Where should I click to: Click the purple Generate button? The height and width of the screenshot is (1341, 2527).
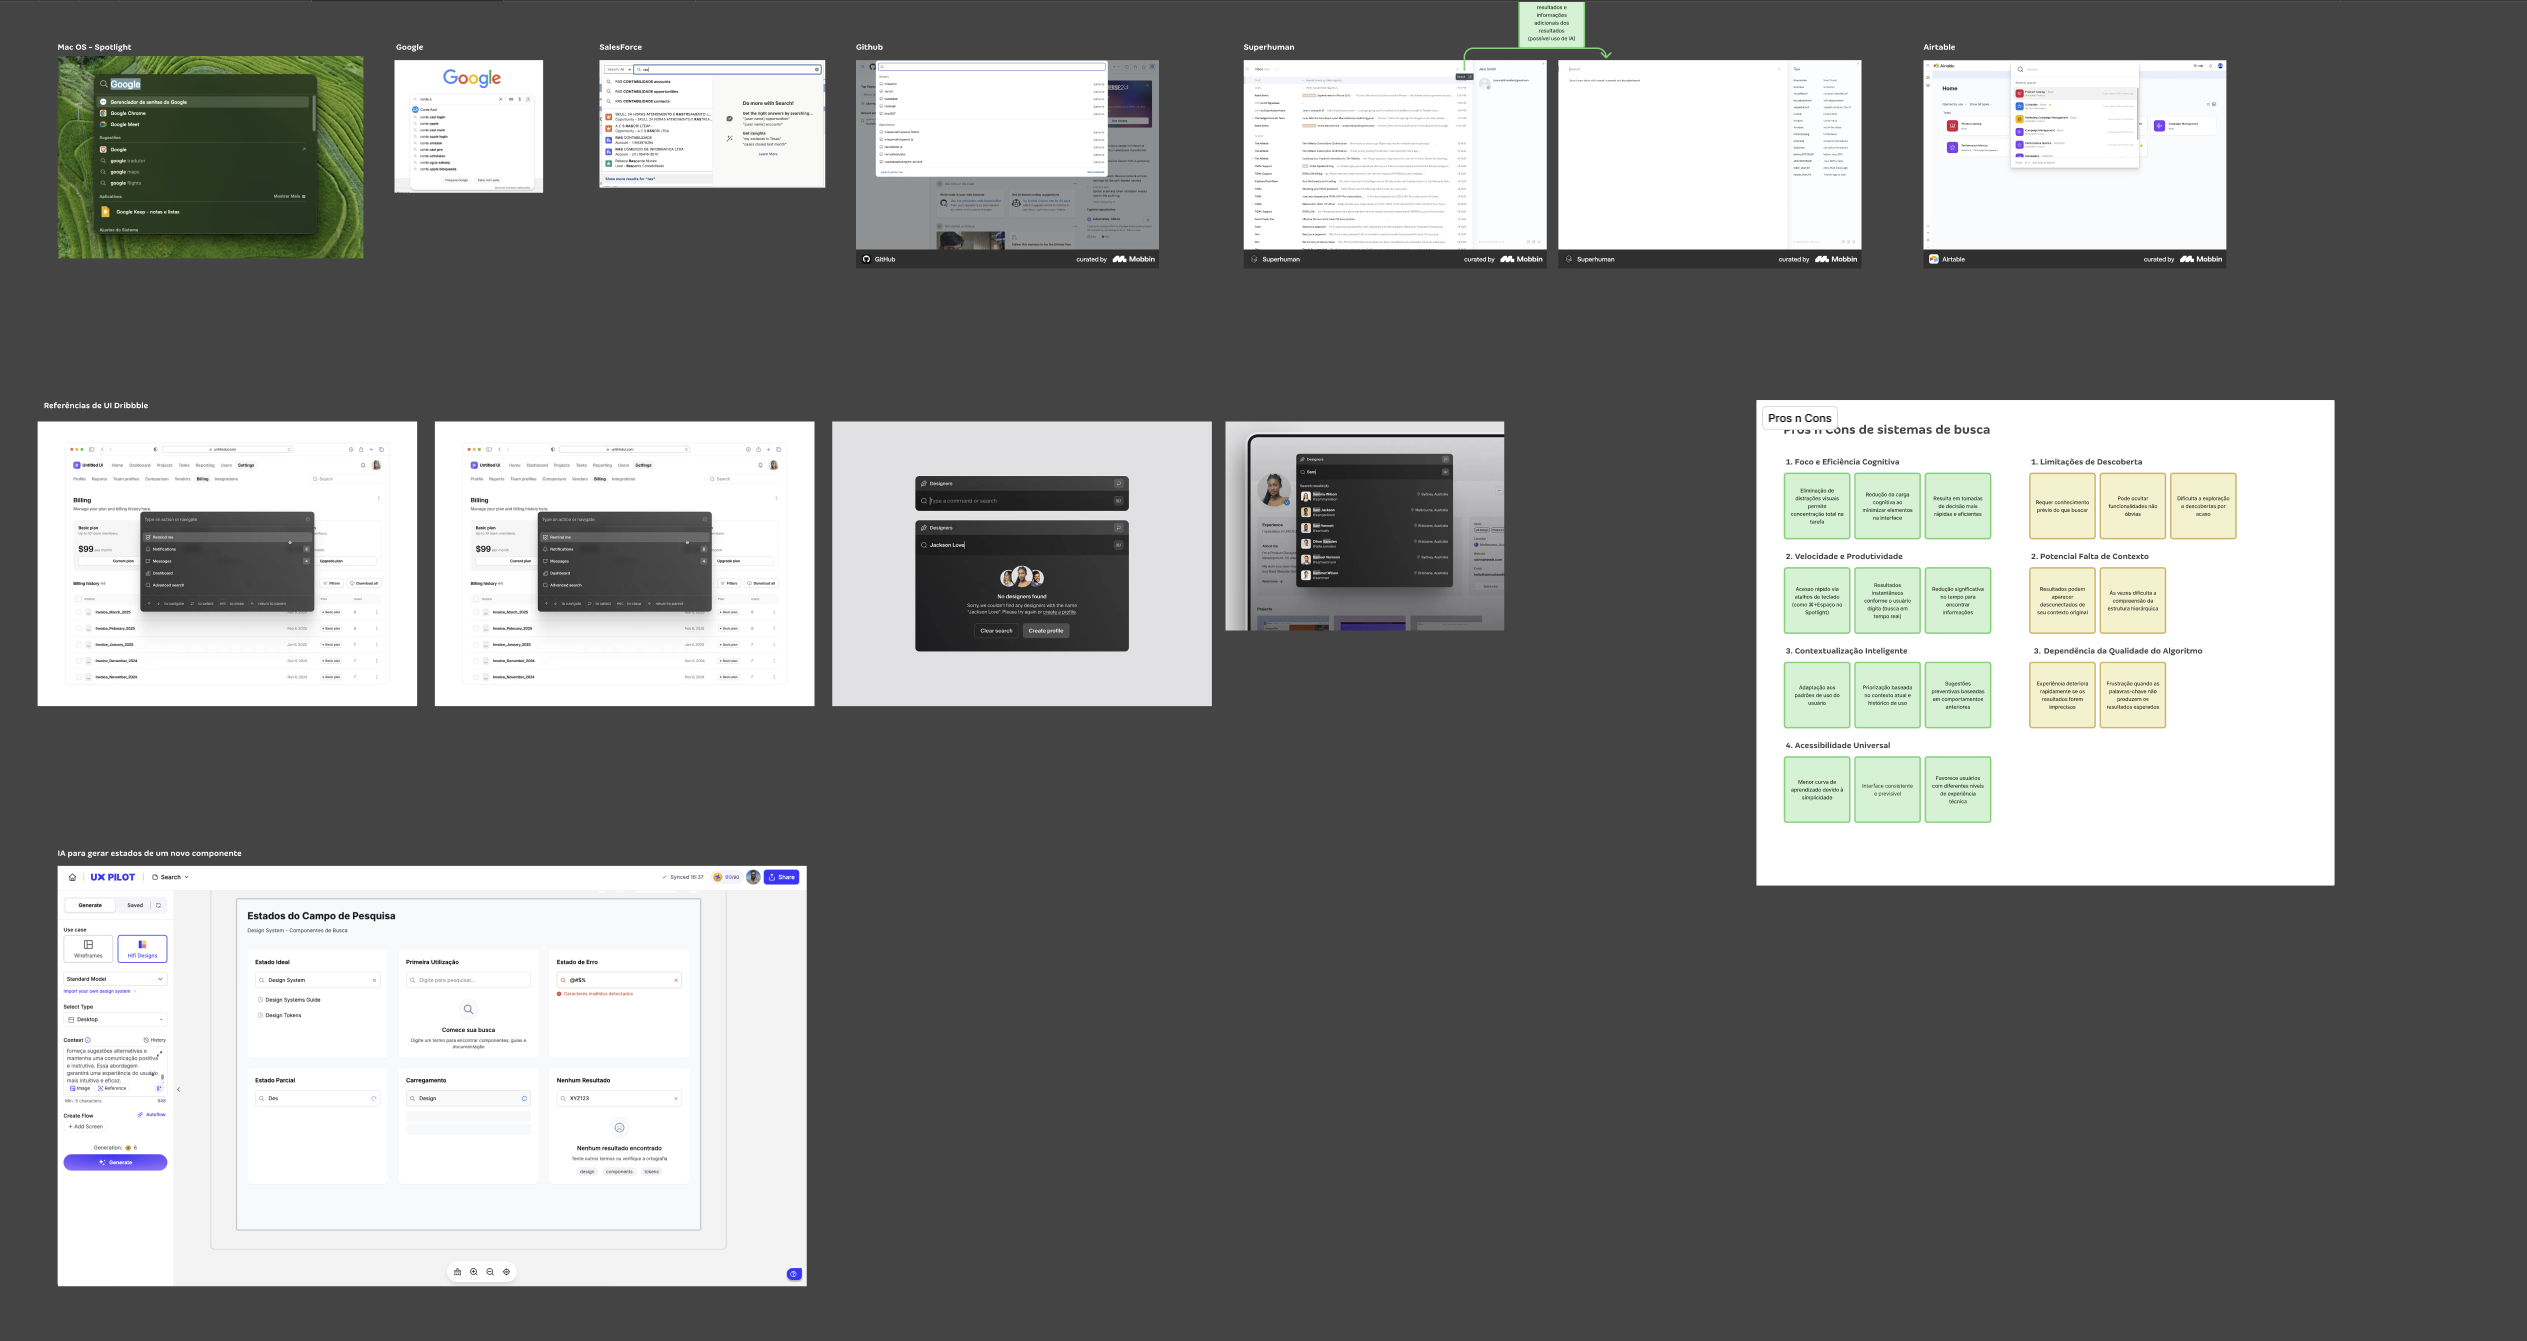pyautogui.click(x=115, y=1162)
